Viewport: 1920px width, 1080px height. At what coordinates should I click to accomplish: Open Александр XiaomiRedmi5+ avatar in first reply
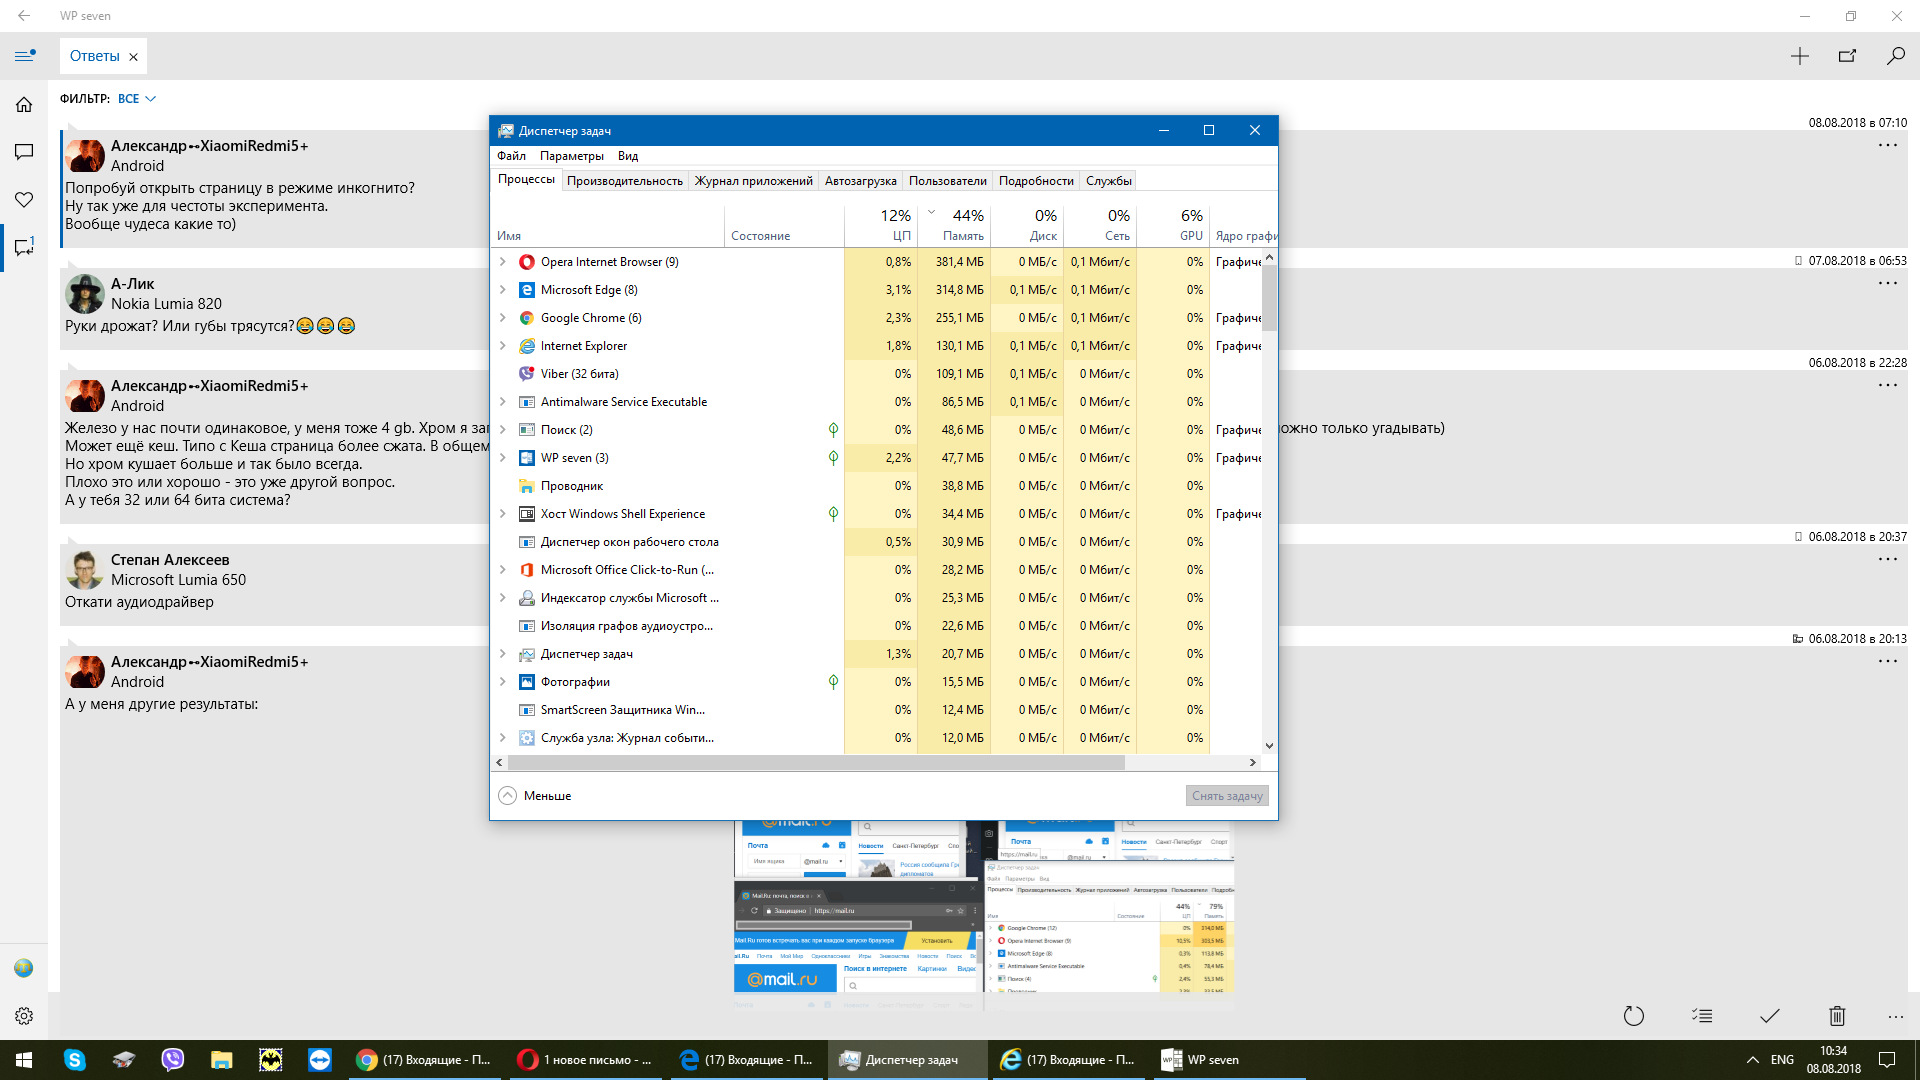pos(85,156)
